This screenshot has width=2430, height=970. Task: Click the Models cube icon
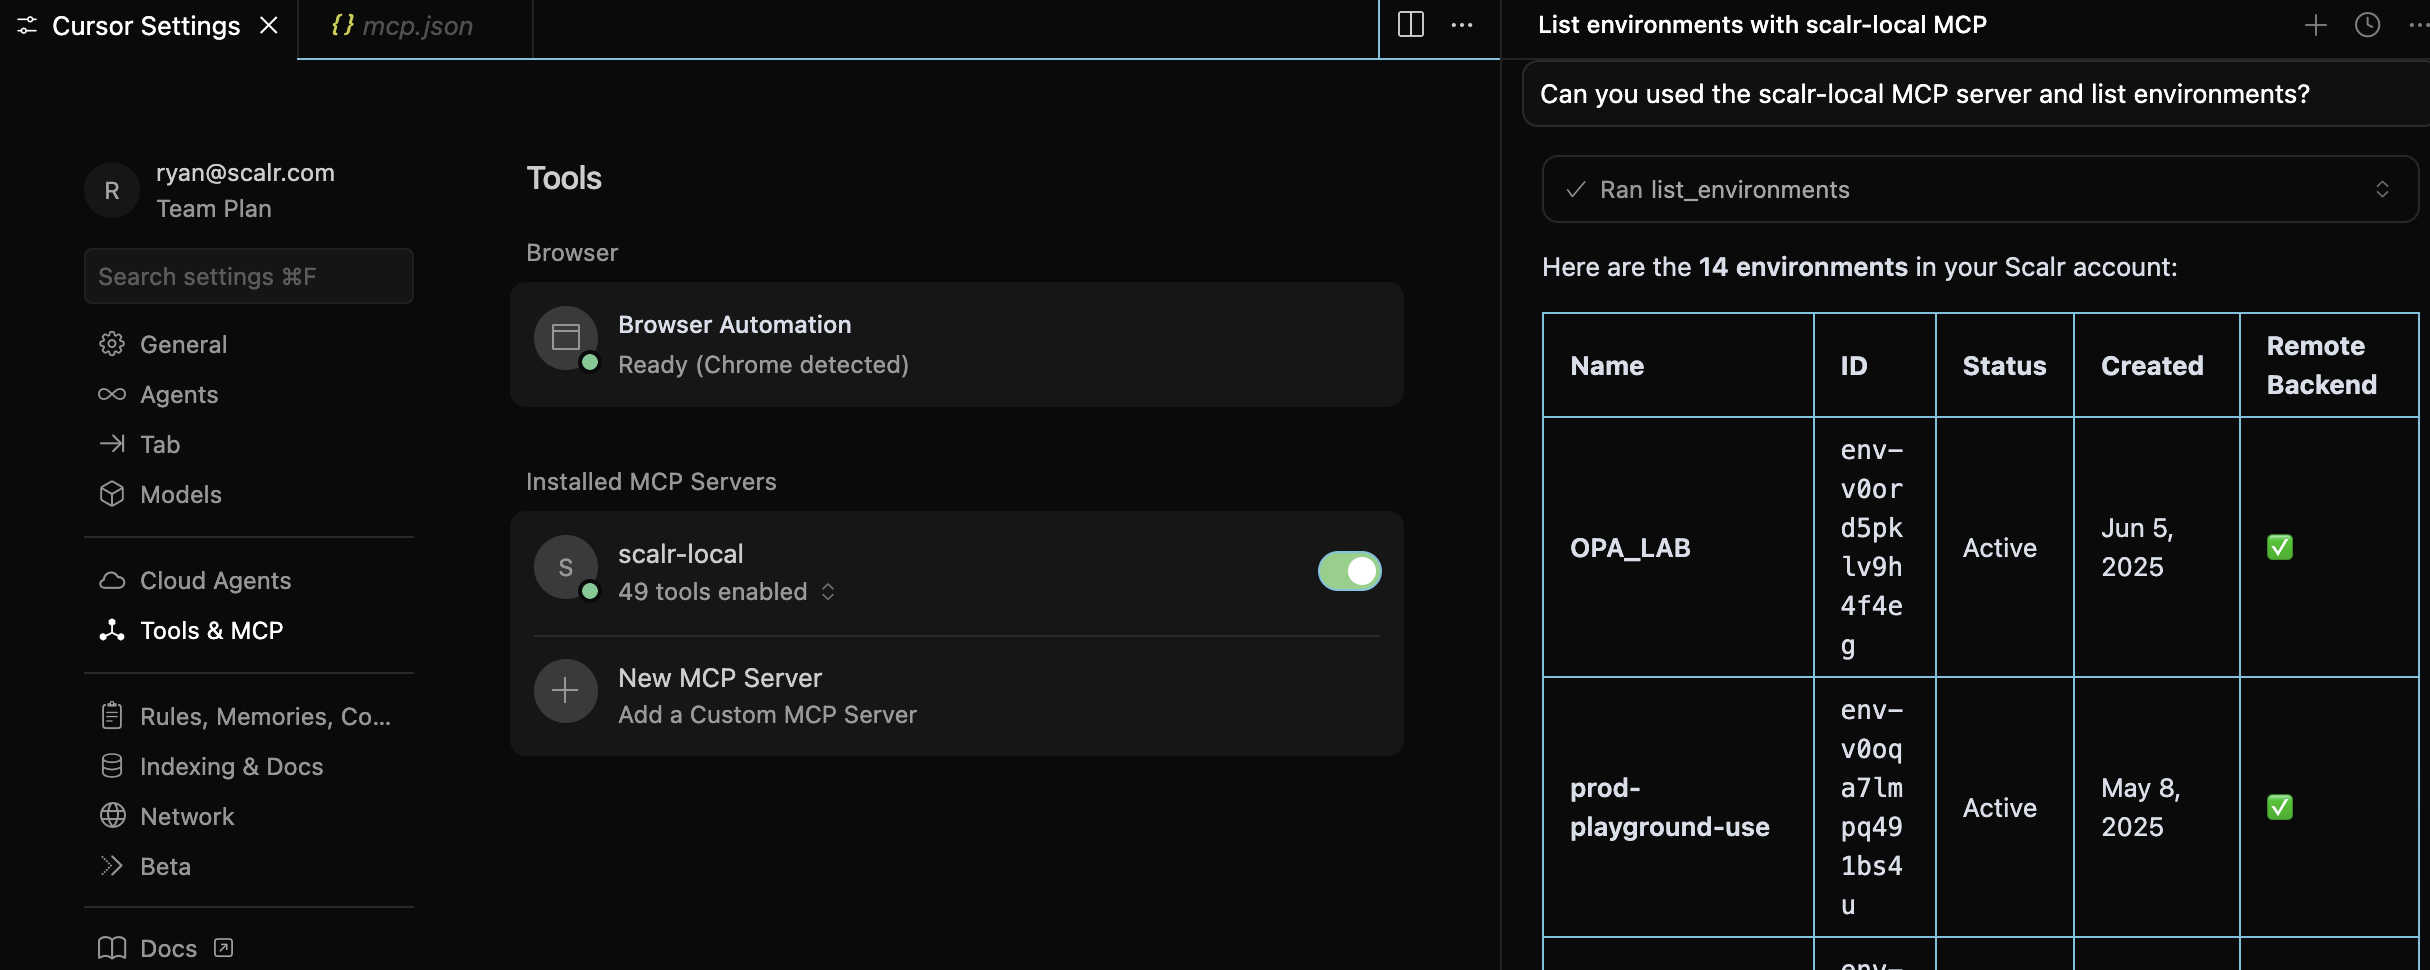click(112, 493)
